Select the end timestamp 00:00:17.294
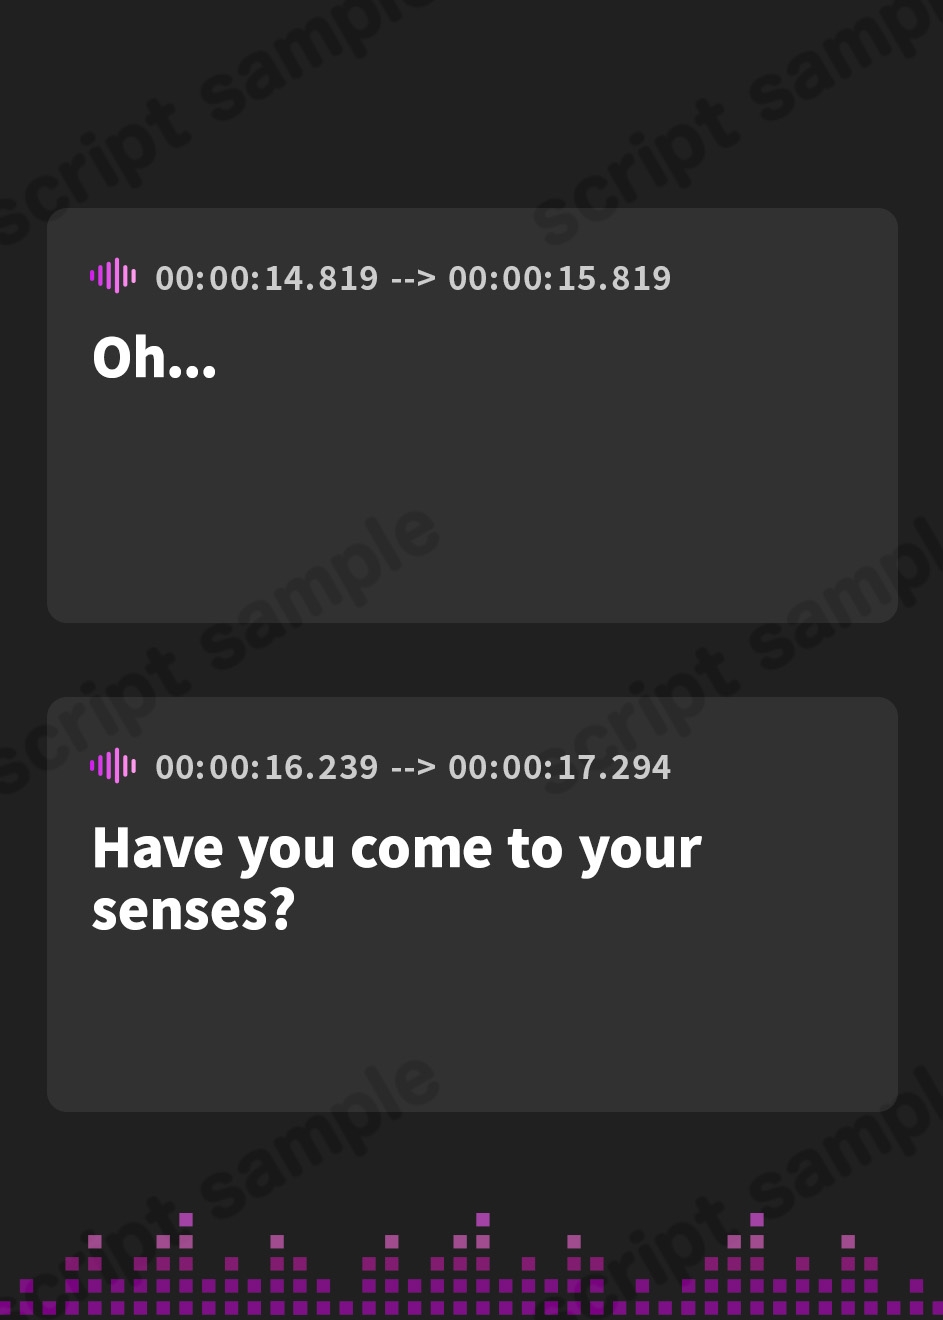The width and height of the screenshot is (943, 1320). tap(559, 768)
